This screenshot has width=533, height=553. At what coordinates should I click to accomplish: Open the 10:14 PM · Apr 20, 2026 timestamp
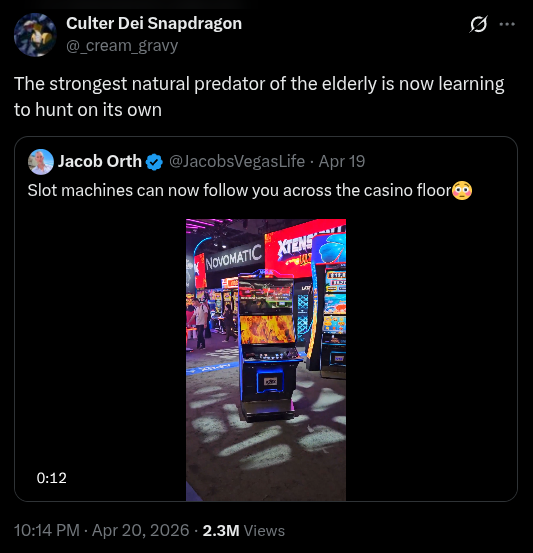pyautogui.click(x=102, y=530)
